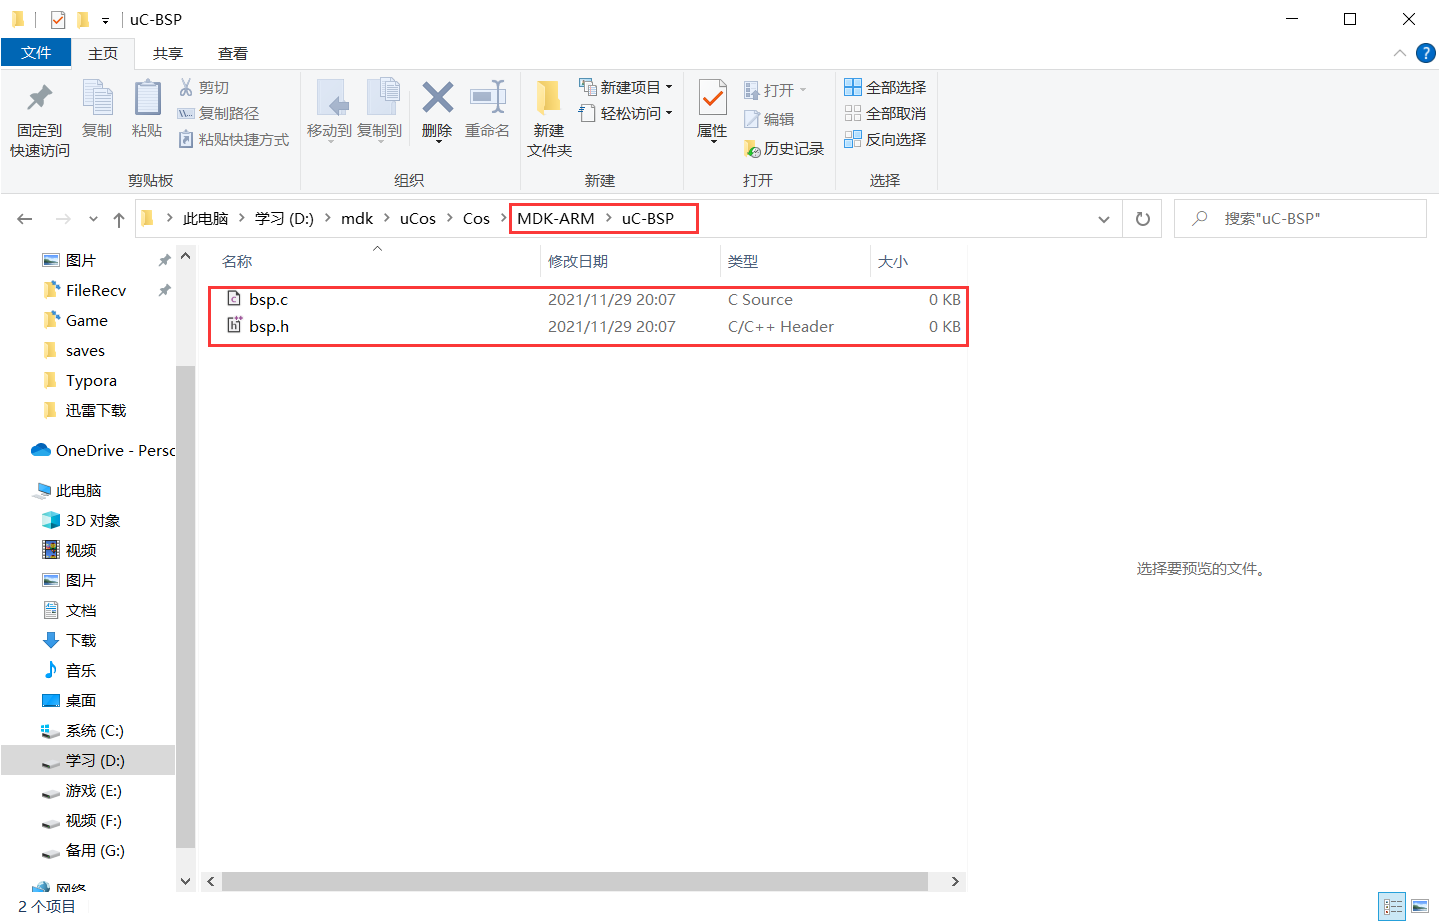The height and width of the screenshot is (922, 1440).
Task: Go up one folder level
Action: tap(119, 219)
